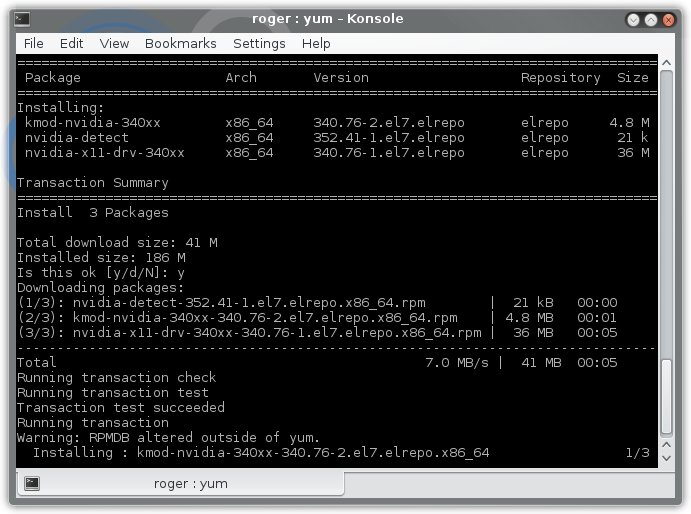This screenshot has width=691, height=514.
Task: Click 'Transaction Summary' heading
Action: coord(93,183)
